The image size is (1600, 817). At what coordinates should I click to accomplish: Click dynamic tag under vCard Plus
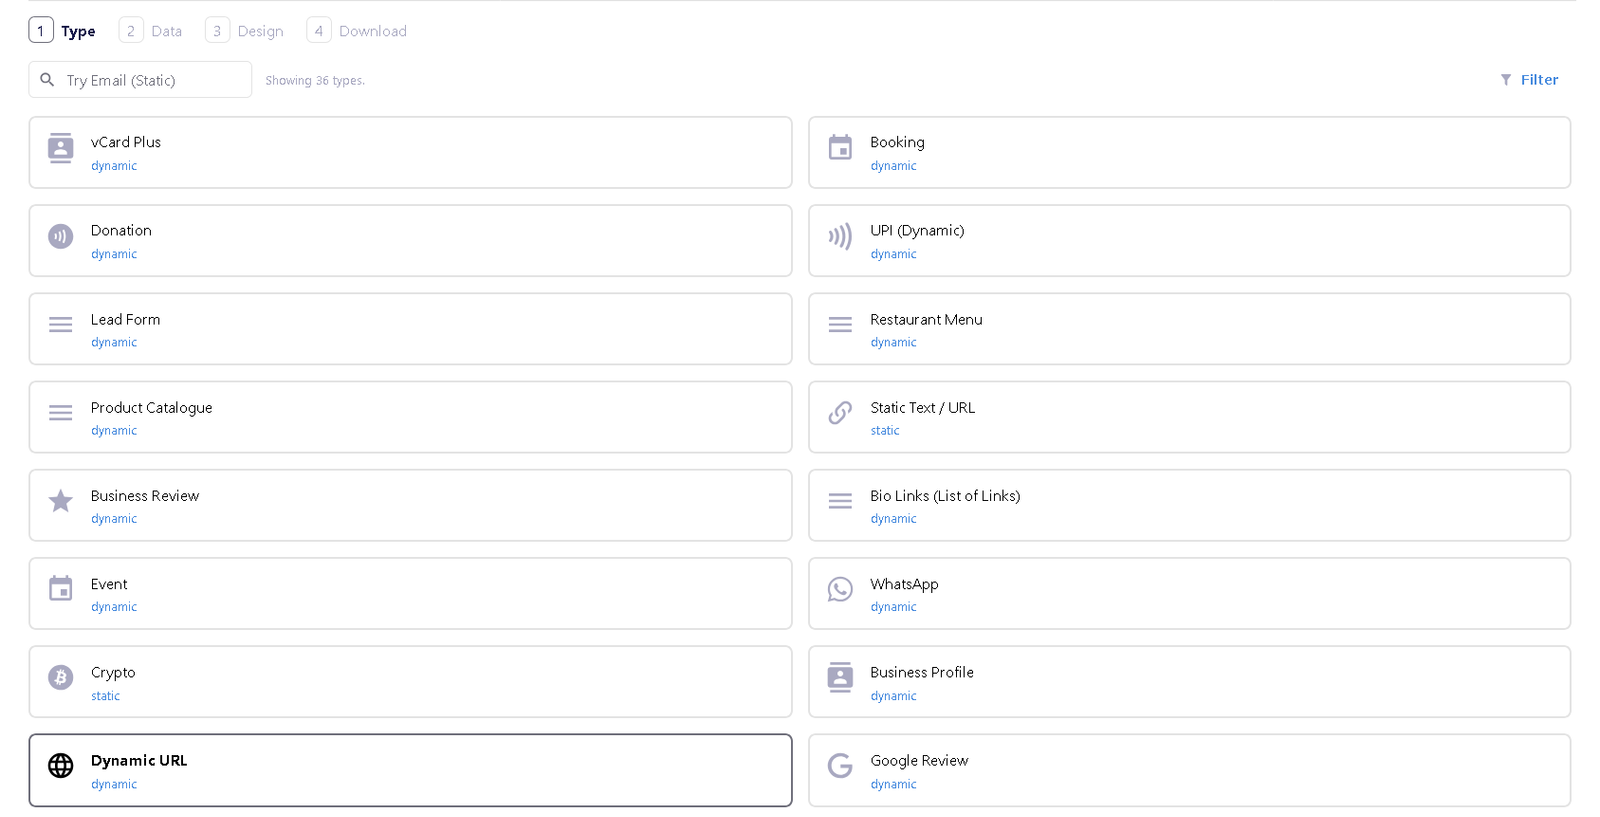point(114,166)
